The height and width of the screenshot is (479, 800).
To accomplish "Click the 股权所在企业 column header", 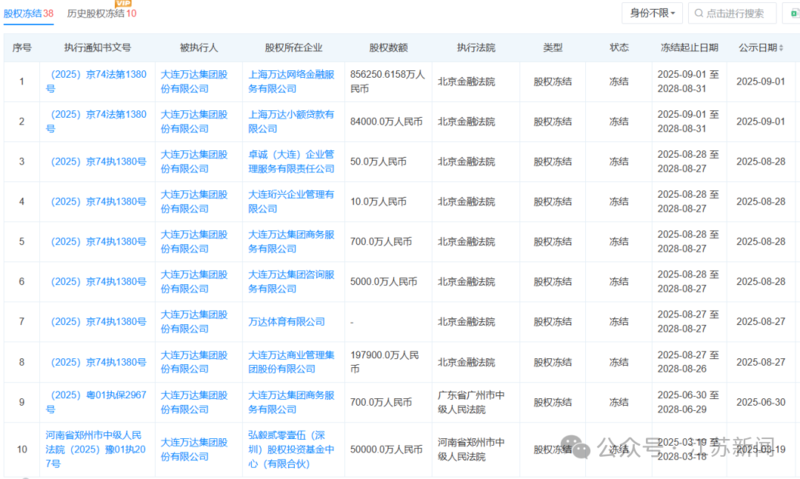I will pos(293,47).
